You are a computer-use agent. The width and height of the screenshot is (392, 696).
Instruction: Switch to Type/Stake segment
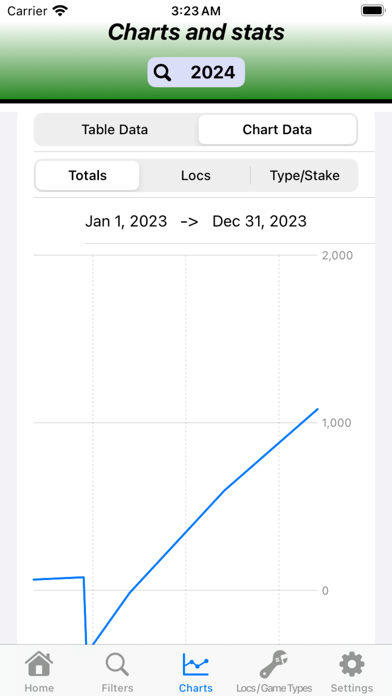click(x=305, y=175)
